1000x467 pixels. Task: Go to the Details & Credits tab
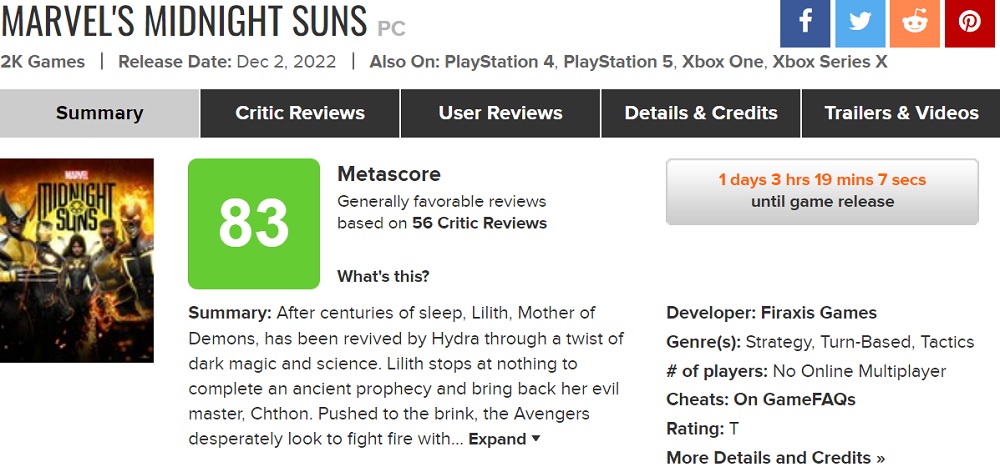tap(701, 113)
